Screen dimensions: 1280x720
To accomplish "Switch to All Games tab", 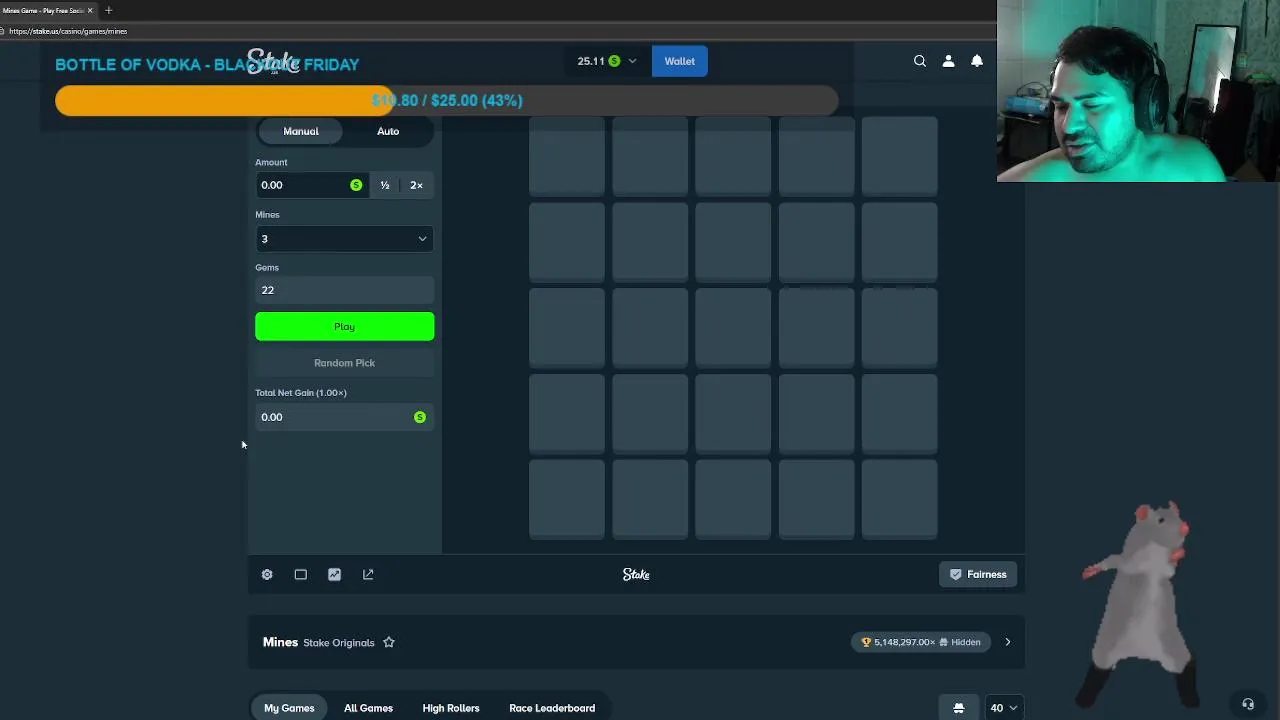I will click(x=368, y=708).
